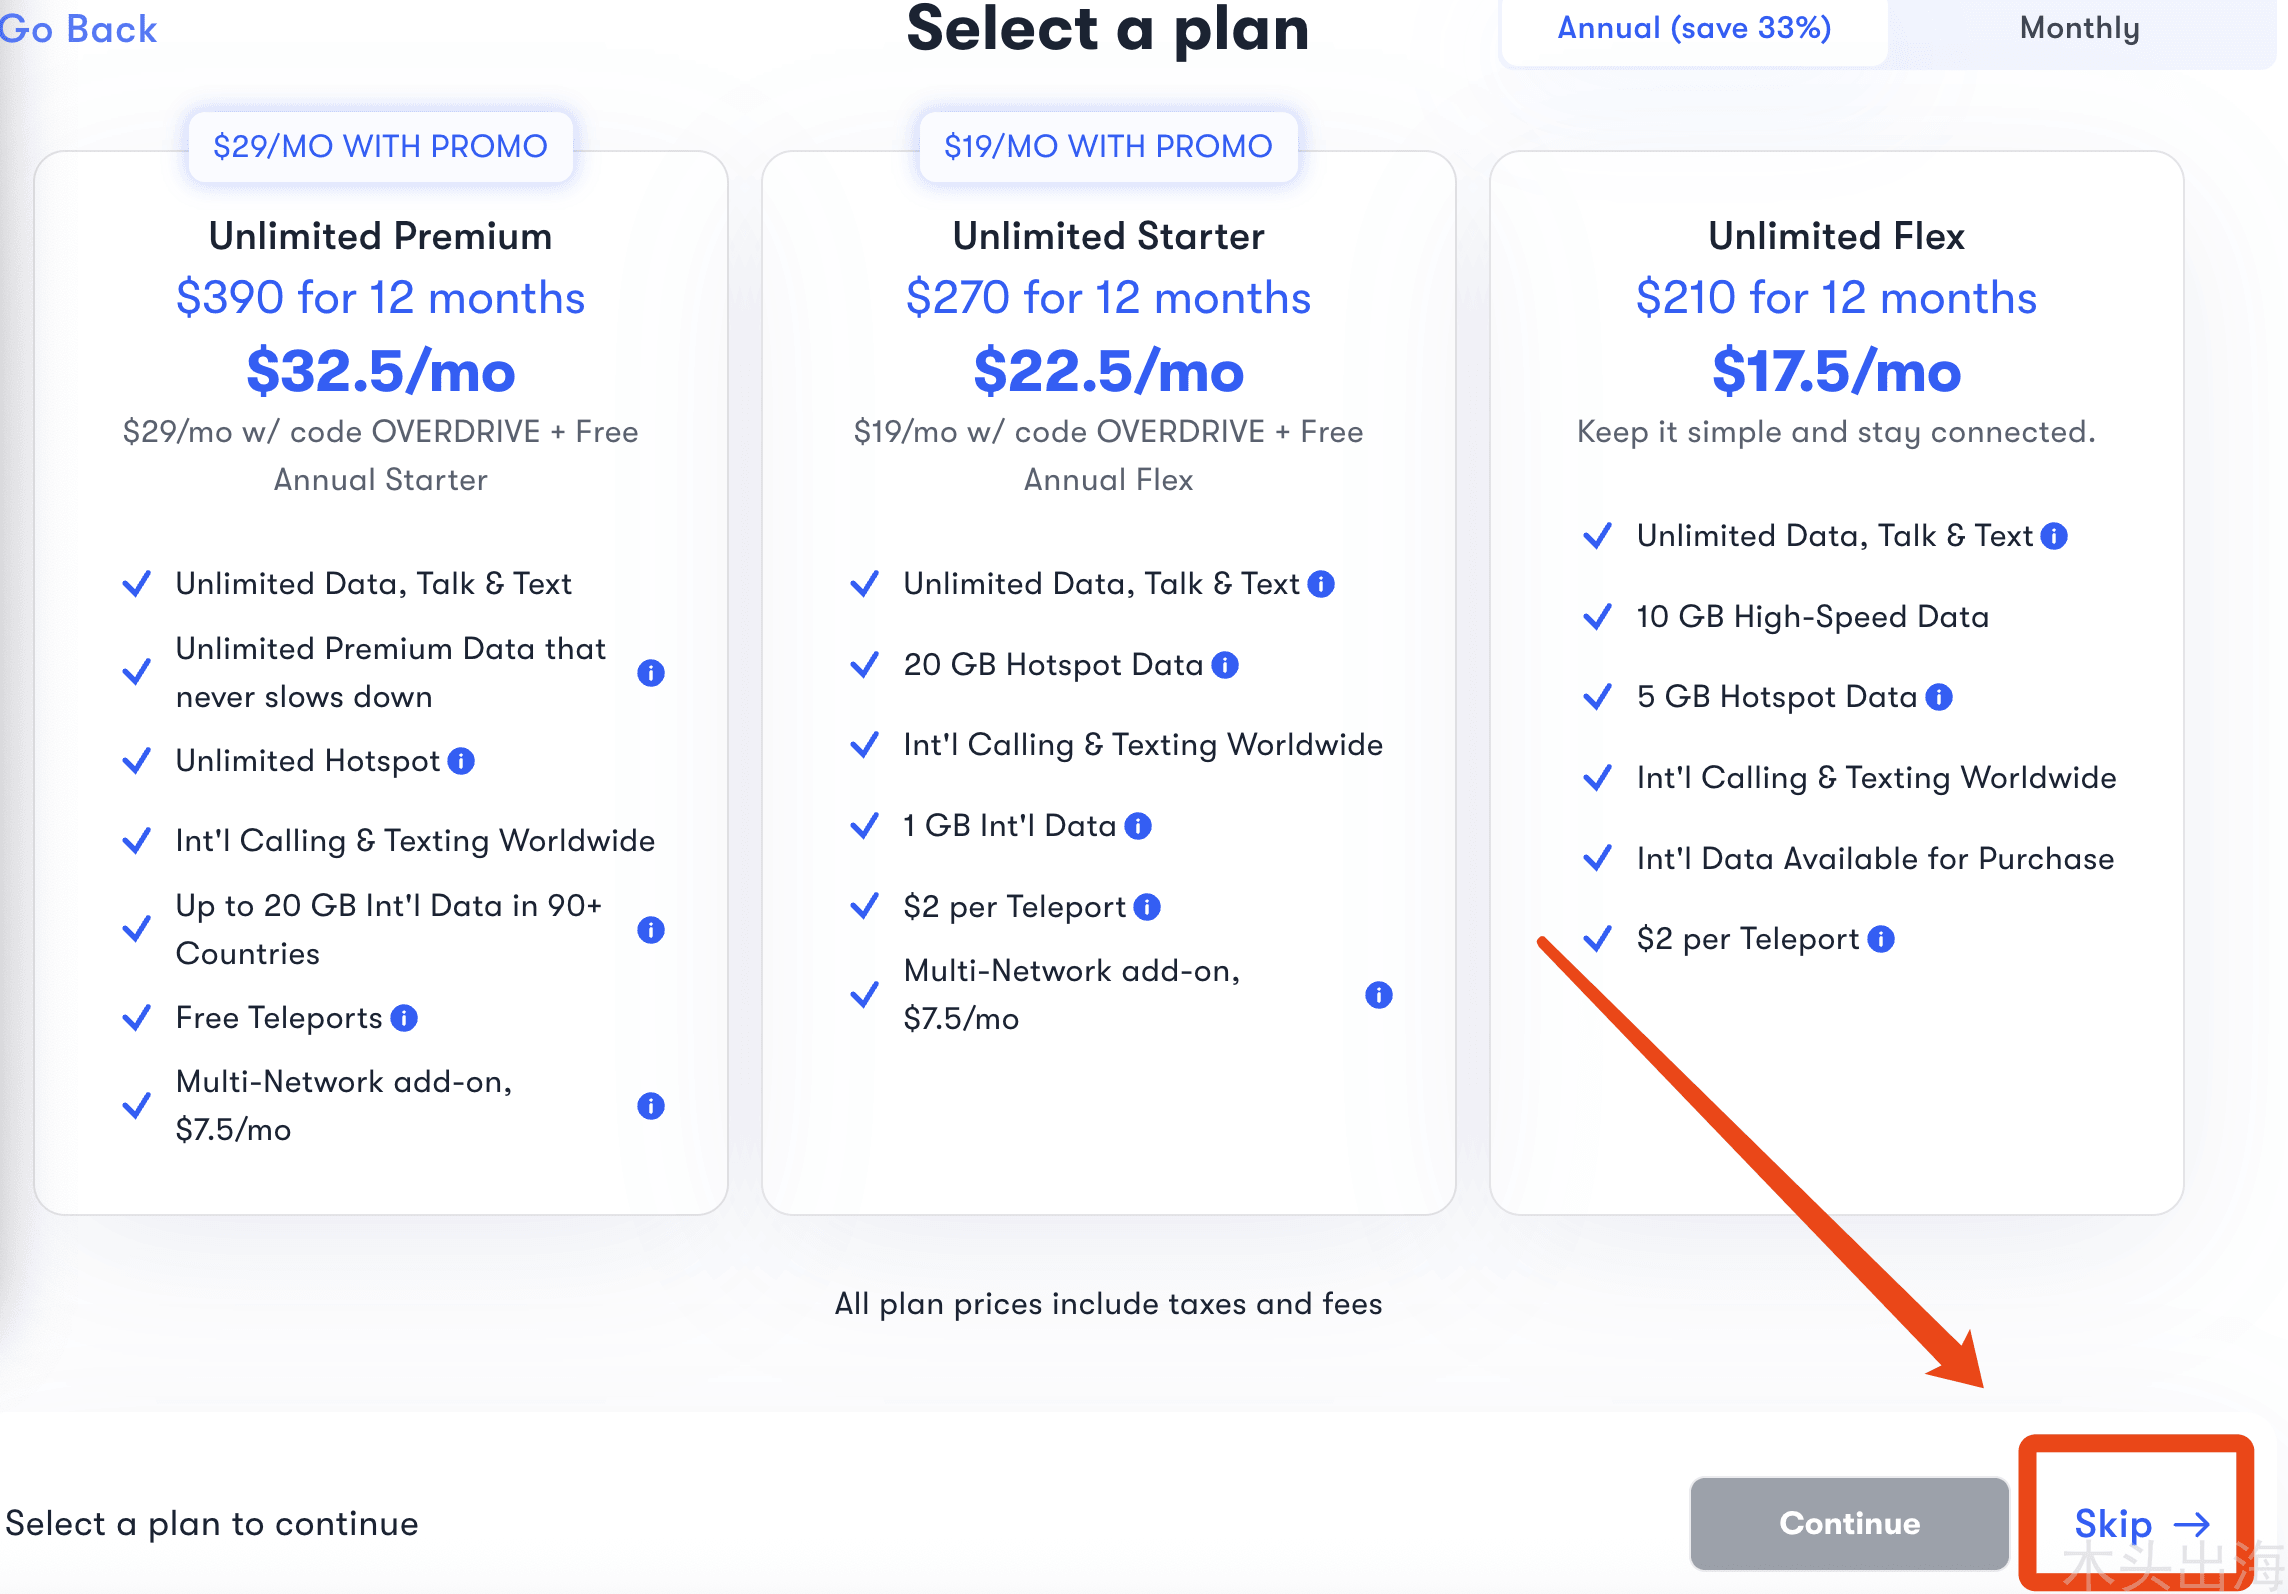
Task: Select Annual (save 33%) billing option
Action: 1694,28
